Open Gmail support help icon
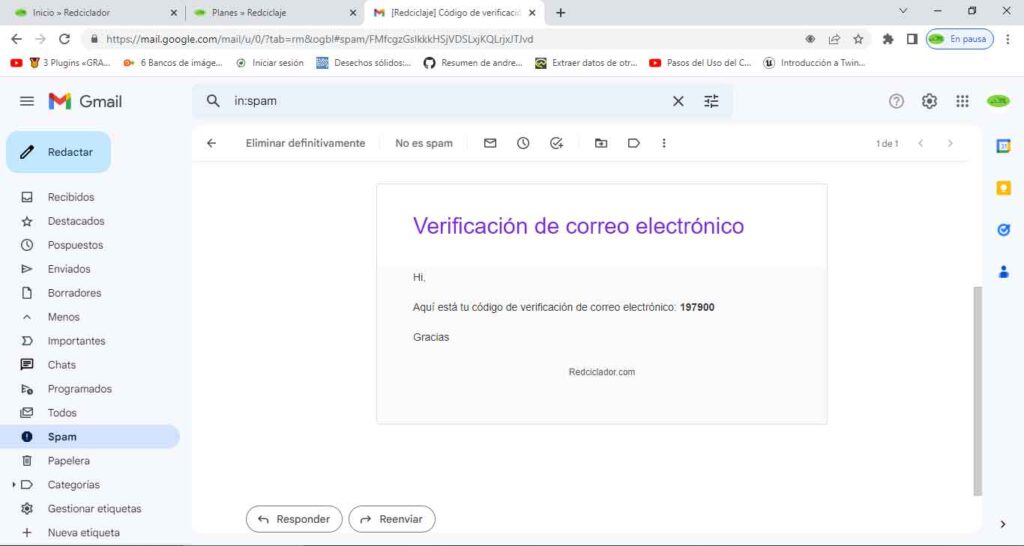The width and height of the screenshot is (1024, 546). 896,101
